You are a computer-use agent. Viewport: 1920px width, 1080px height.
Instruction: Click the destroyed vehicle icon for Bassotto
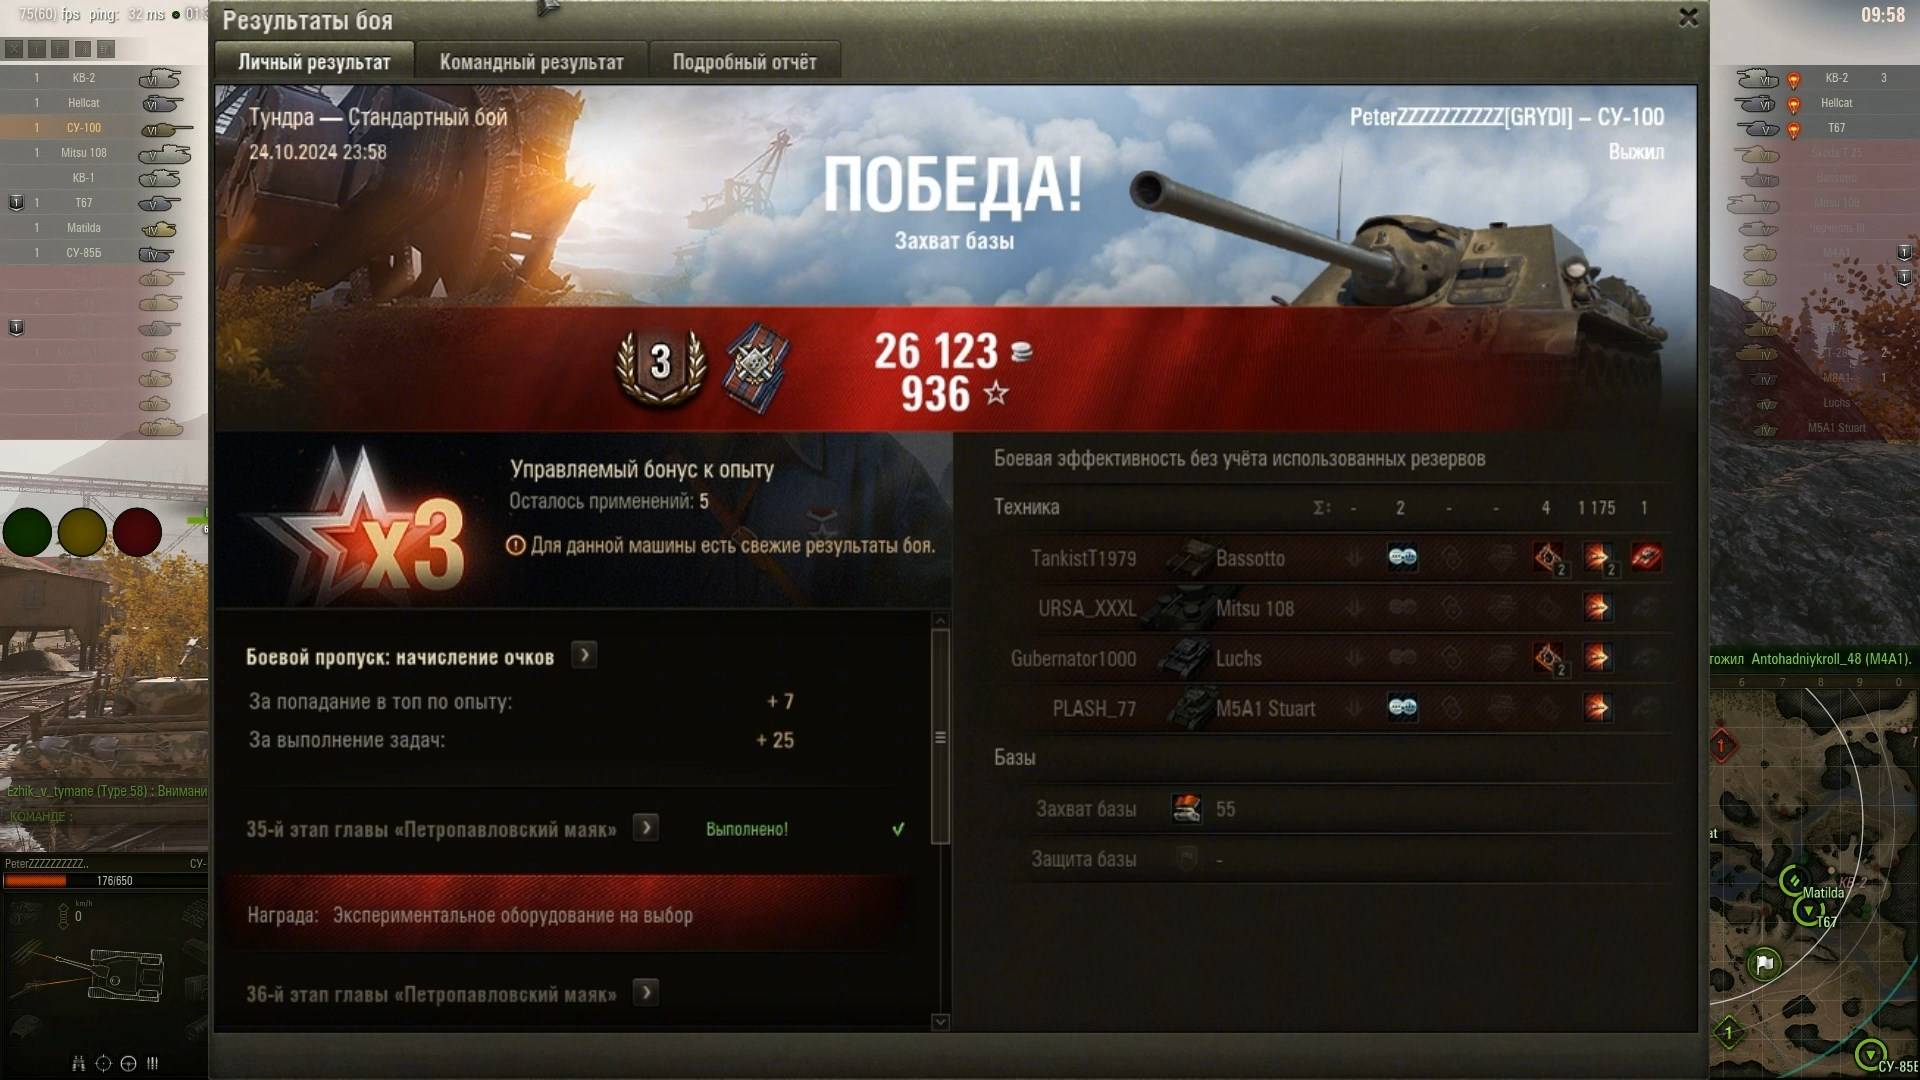1646,558
